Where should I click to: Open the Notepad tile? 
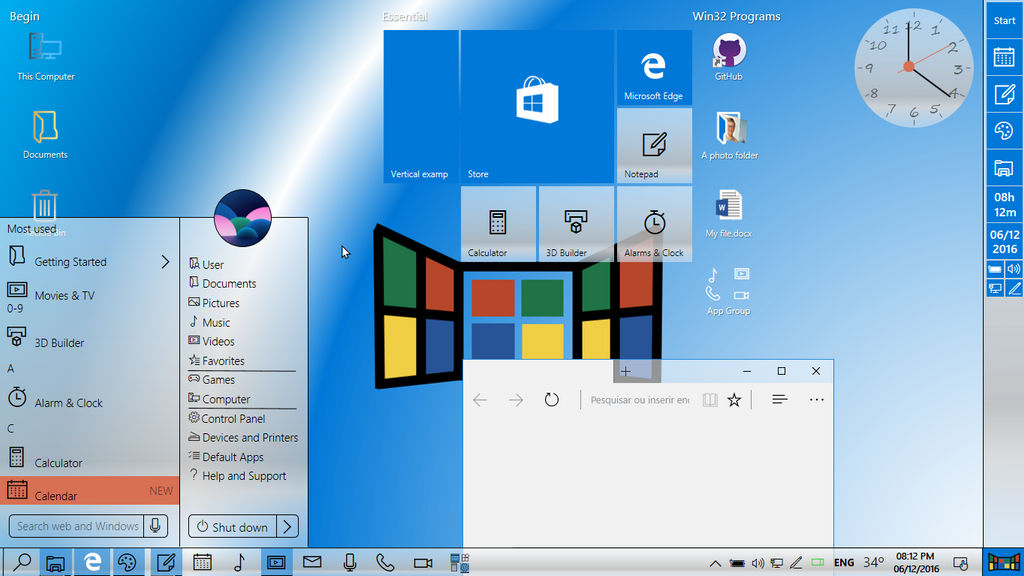coord(654,146)
